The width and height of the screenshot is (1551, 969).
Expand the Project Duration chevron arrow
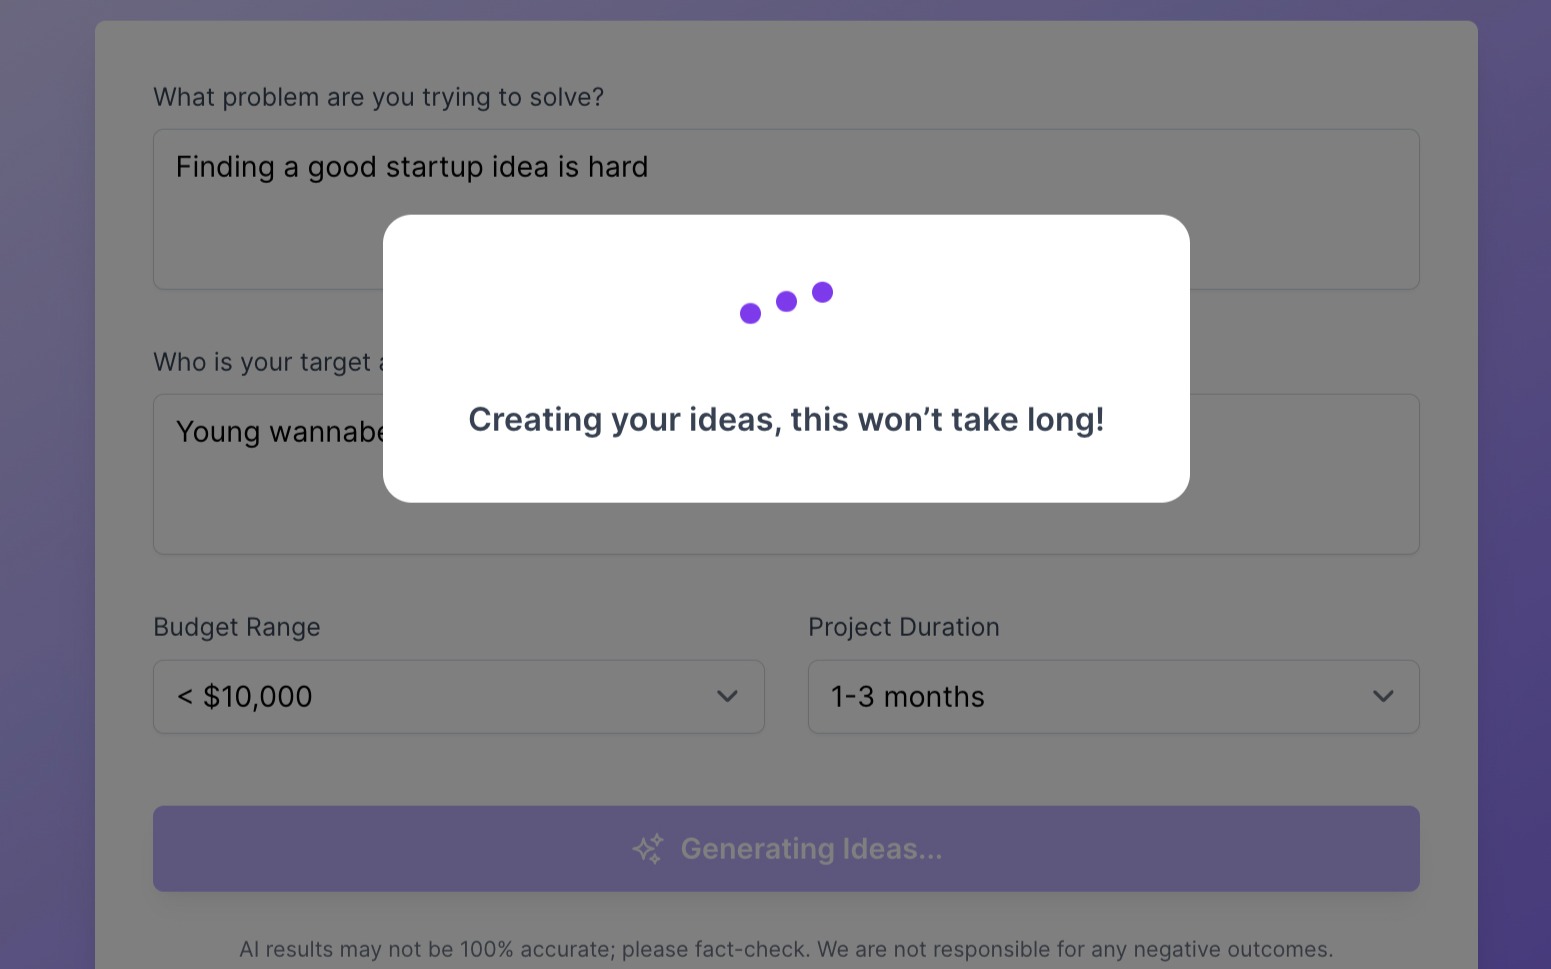1383,697
